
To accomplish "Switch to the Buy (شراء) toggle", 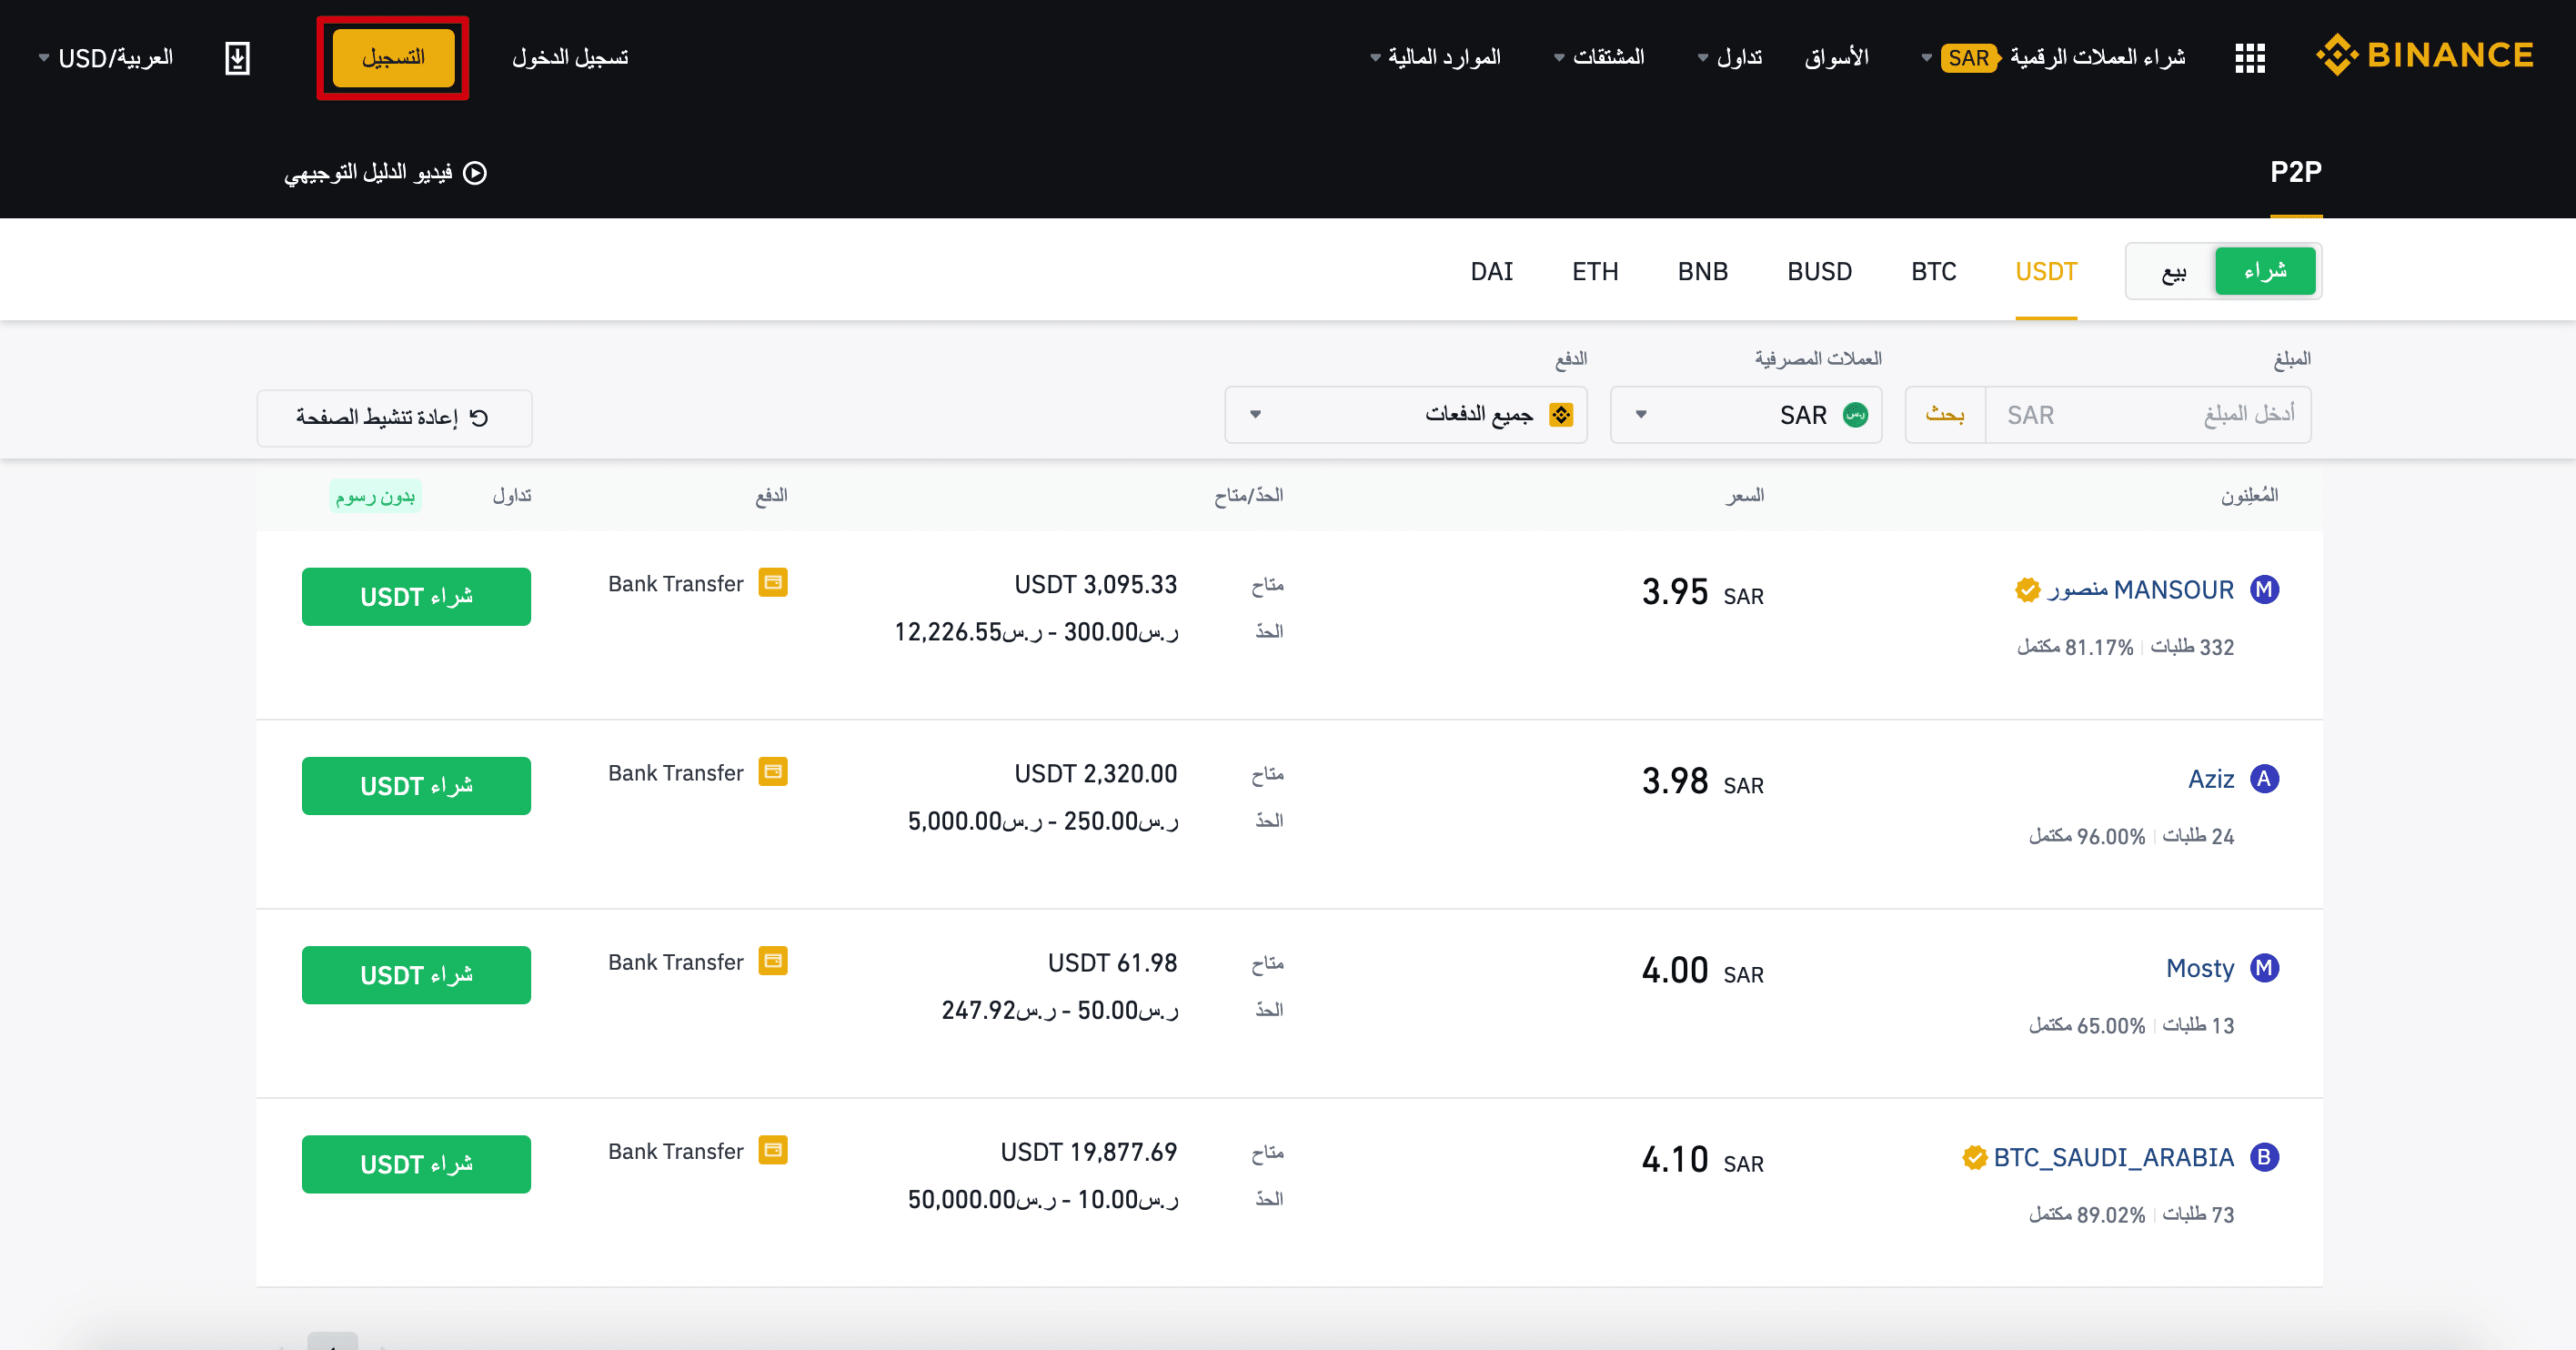I will (2265, 271).
